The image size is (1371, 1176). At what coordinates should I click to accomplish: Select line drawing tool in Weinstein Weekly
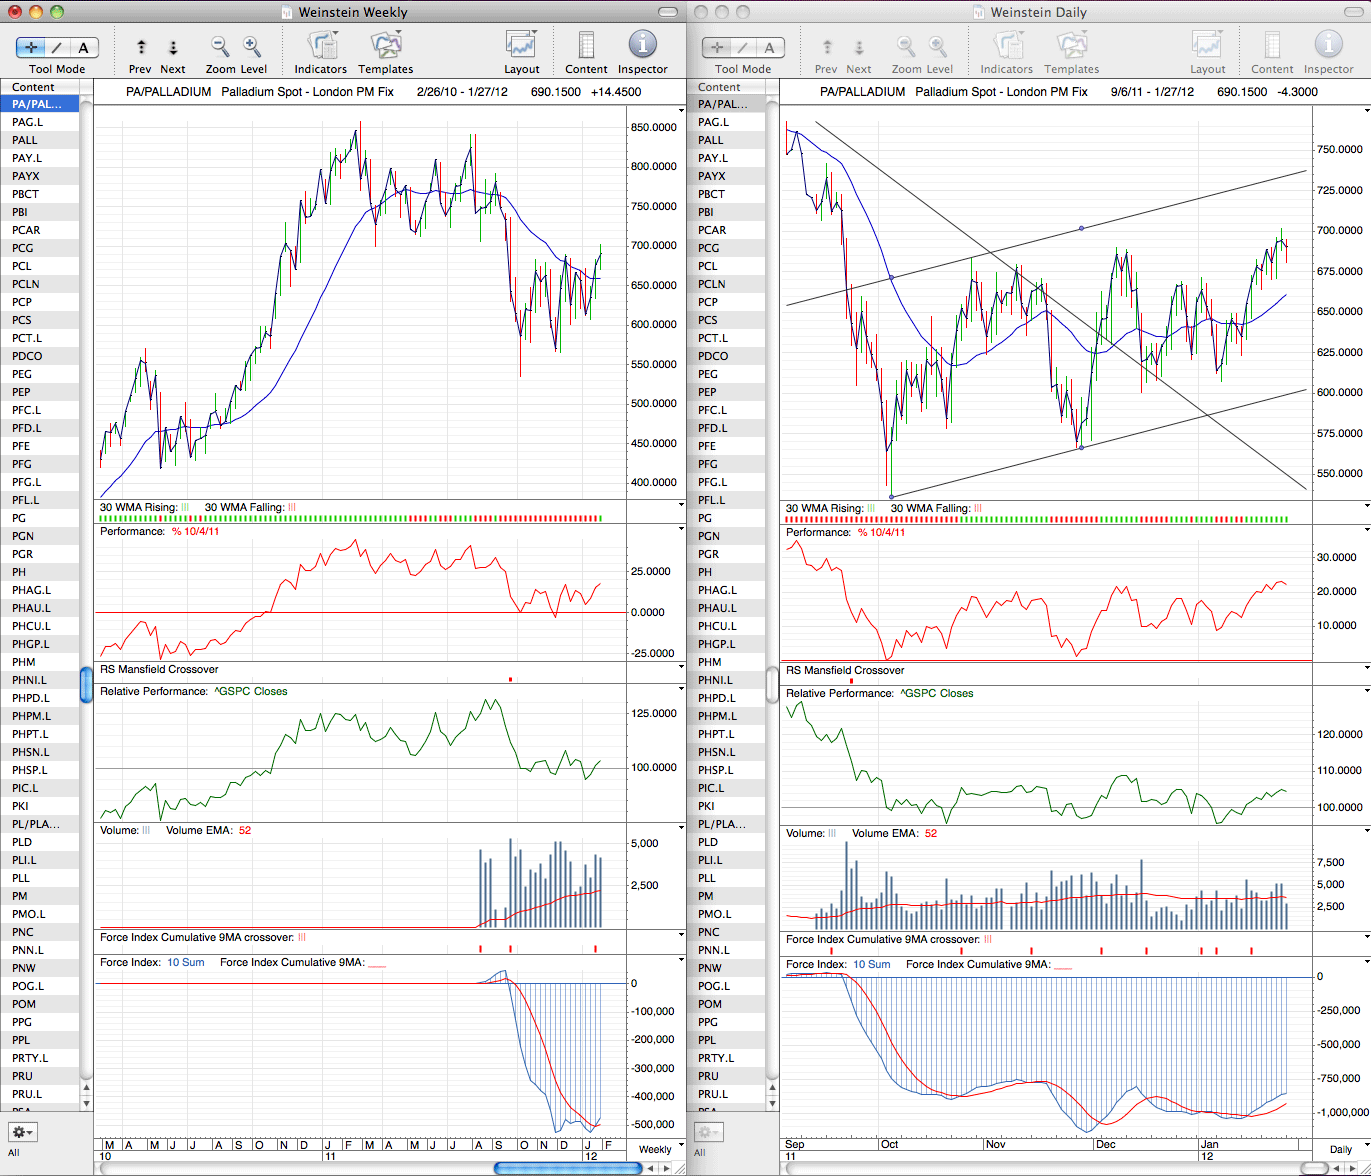[x=58, y=47]
